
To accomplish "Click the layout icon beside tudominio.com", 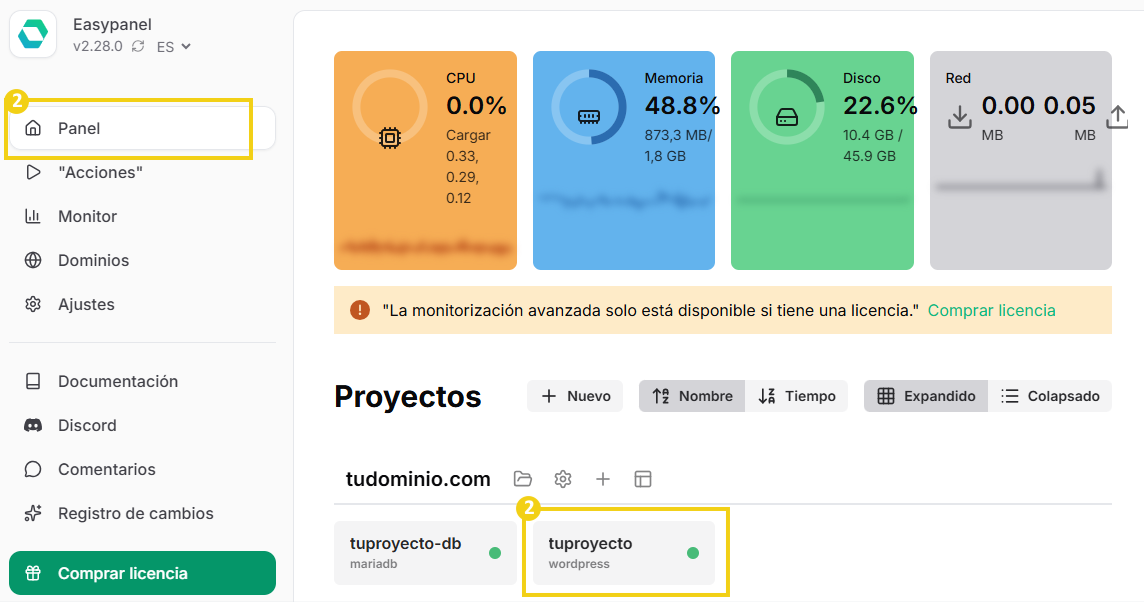I will (x=643, y=479).
